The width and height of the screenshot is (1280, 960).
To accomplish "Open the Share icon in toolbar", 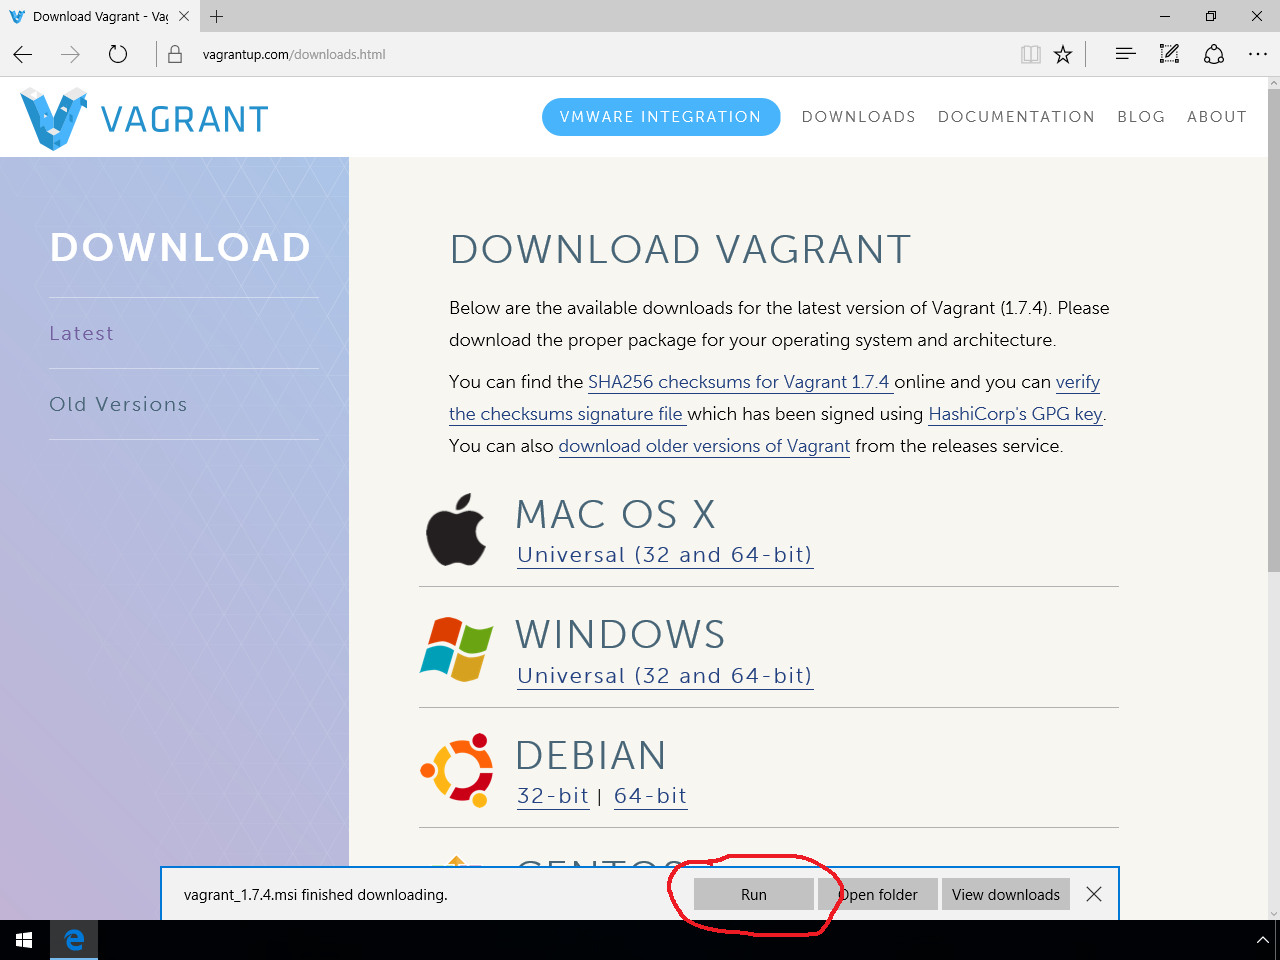I will (x=1214, y=54).
